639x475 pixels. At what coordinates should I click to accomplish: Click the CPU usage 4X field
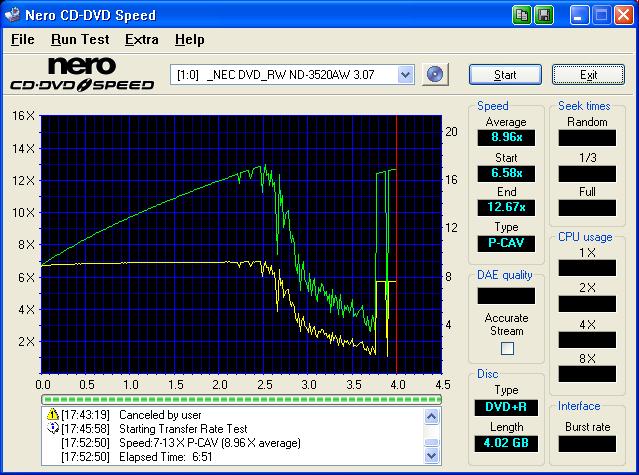pyautogui.click(x=587, y=340)
